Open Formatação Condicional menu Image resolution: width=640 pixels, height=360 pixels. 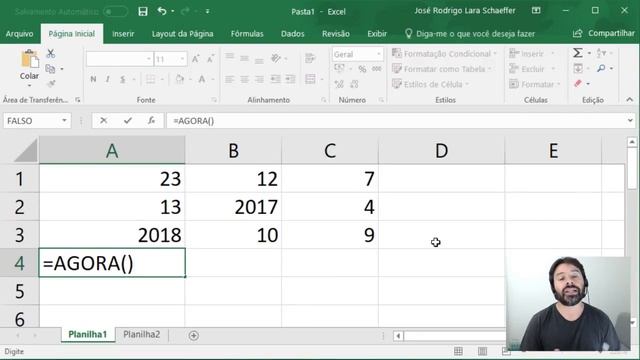[444, 53]
